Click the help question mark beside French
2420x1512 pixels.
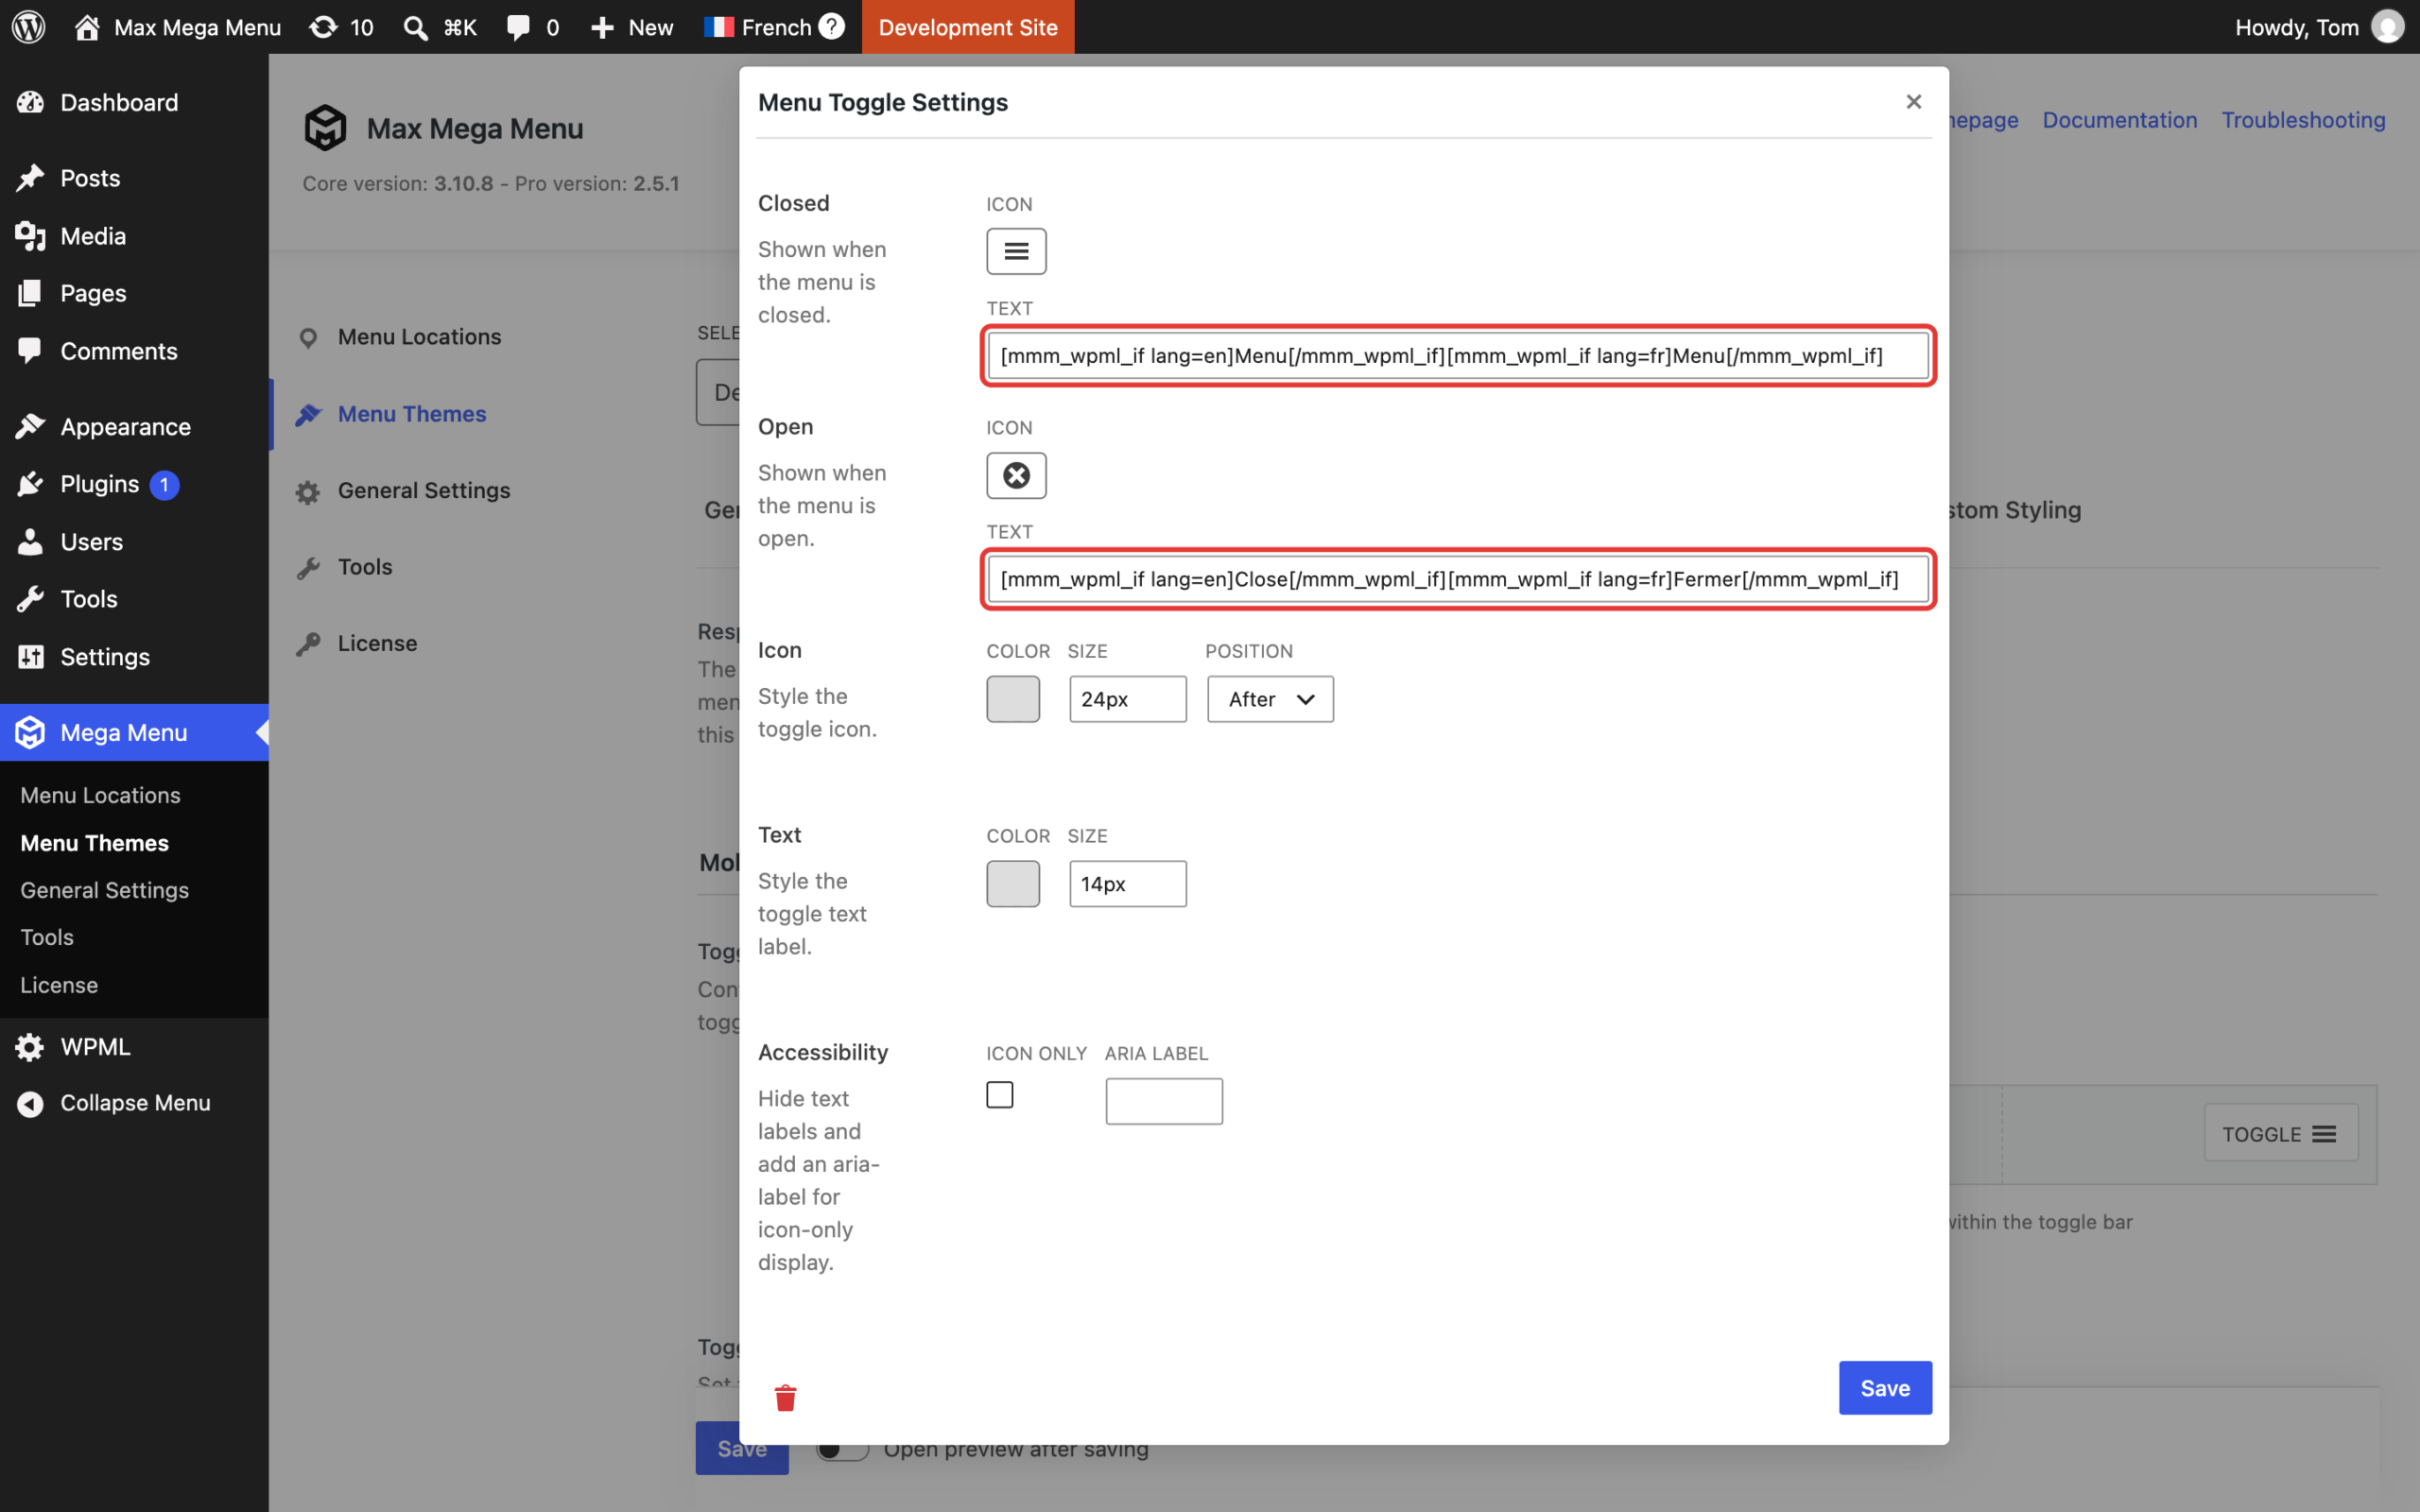coord(831,27)
